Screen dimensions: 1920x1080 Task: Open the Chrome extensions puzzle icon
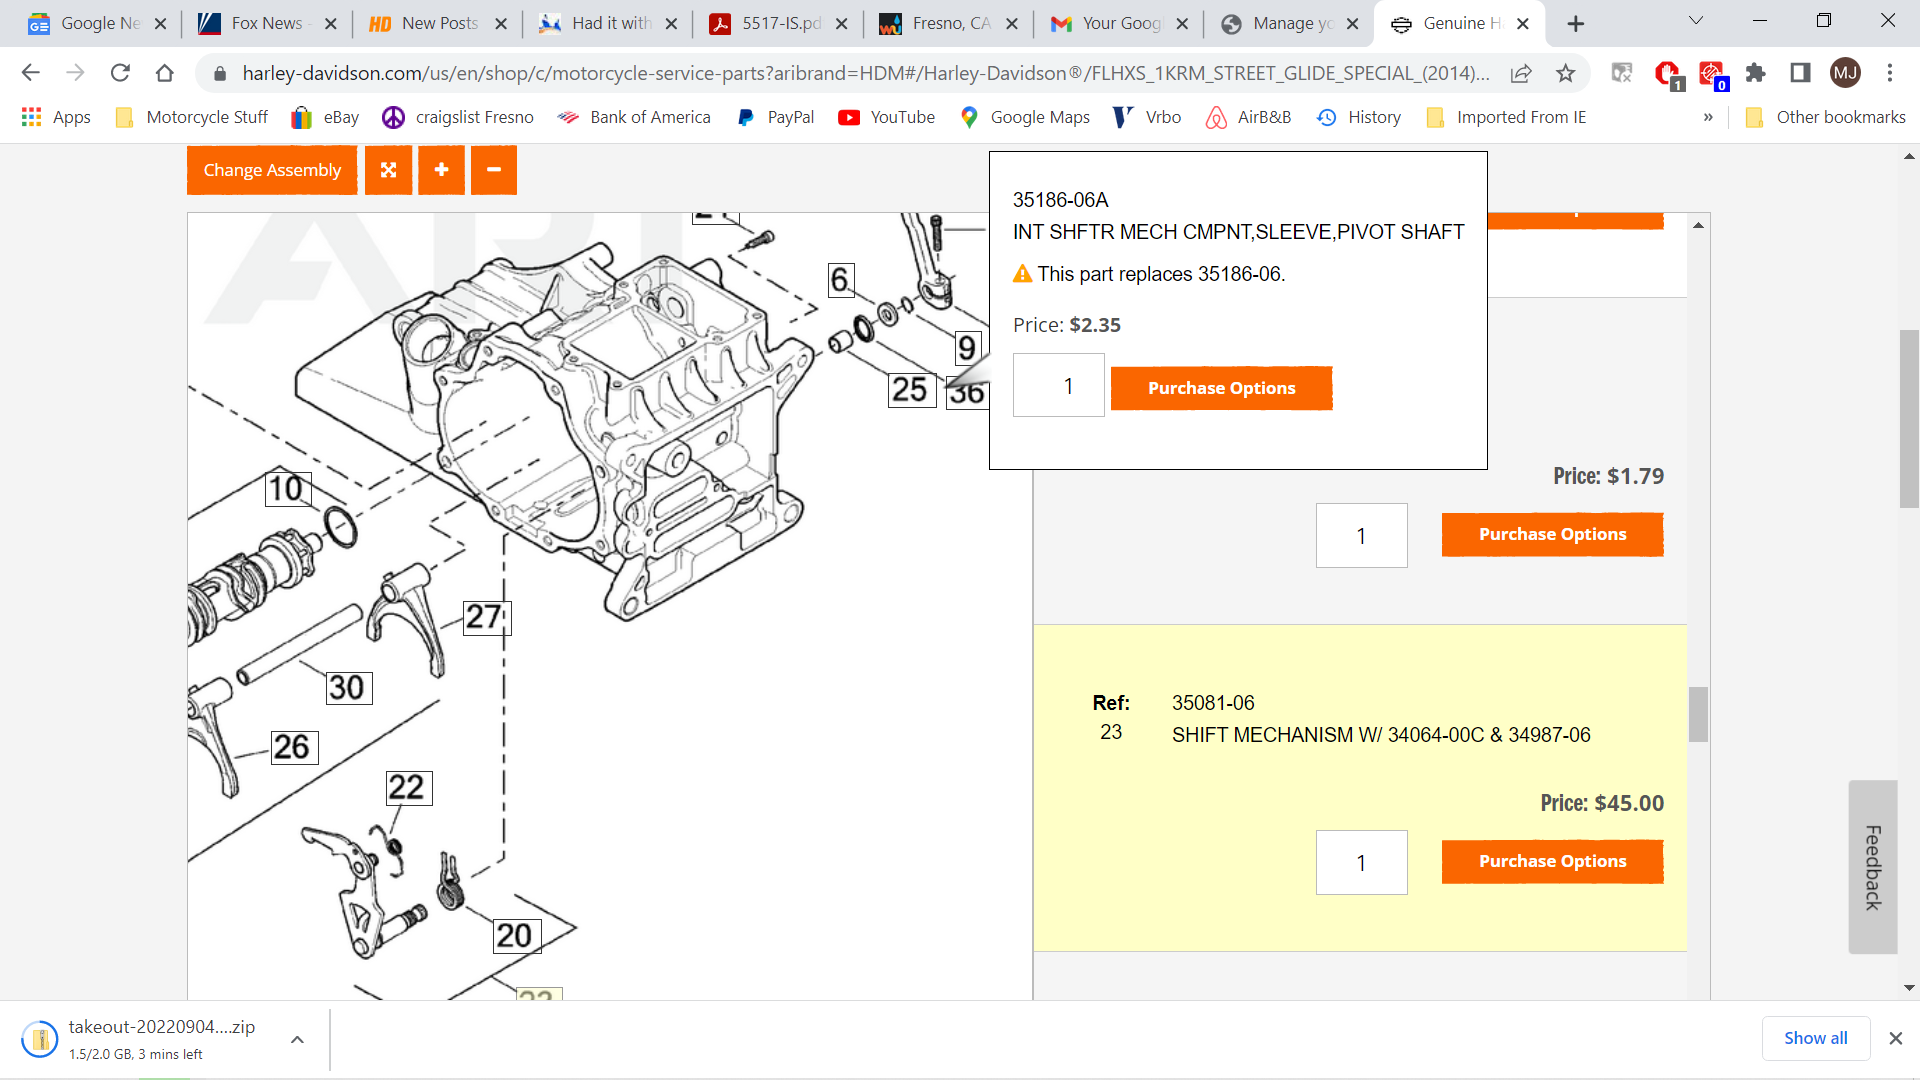[1755, 73]
